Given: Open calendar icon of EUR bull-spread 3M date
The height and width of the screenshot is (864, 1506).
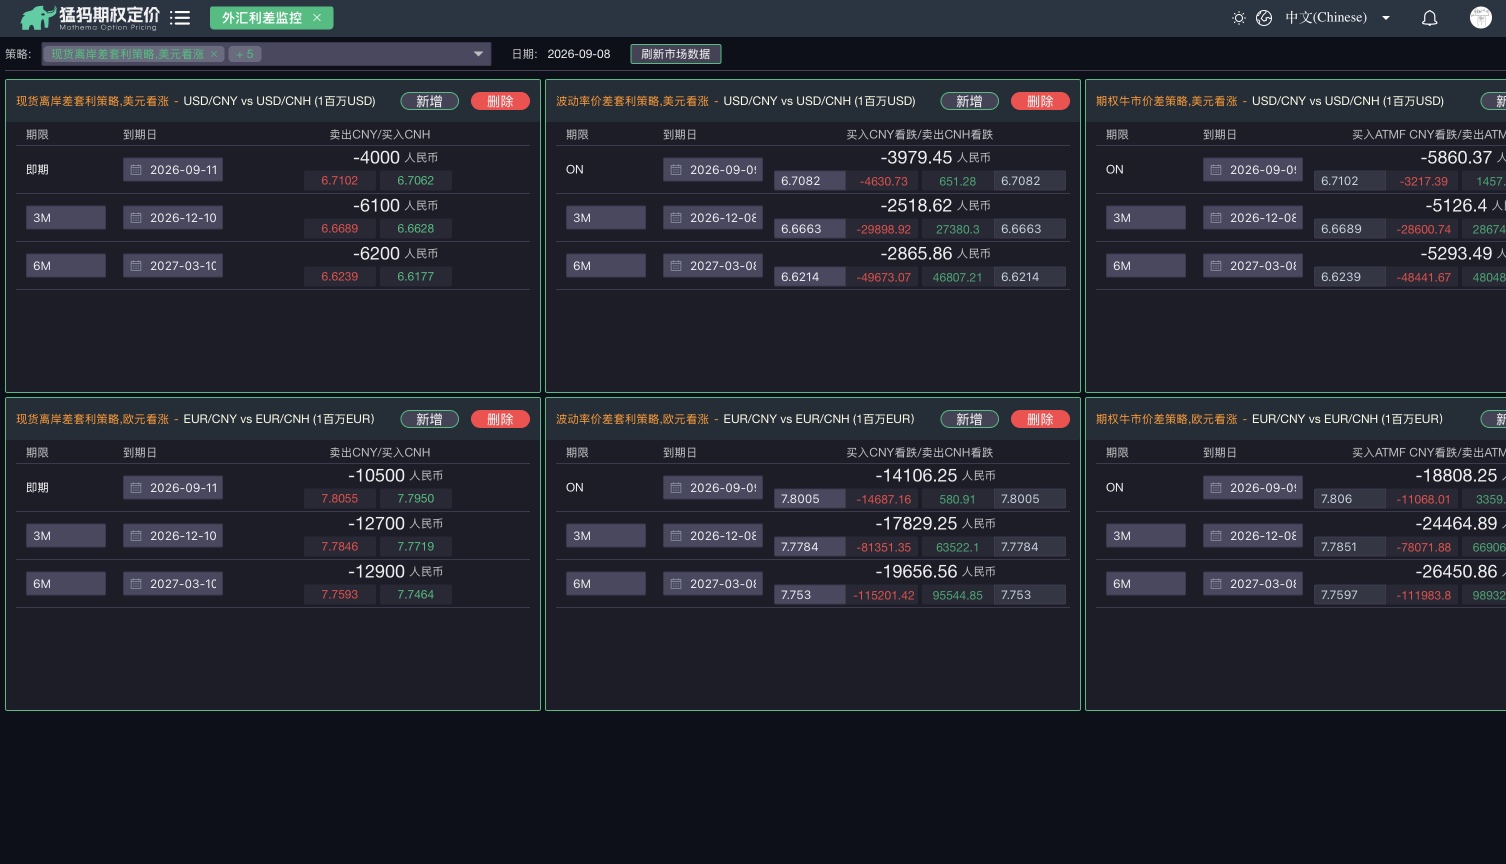Looking at the screenshot, I should tap(1216, 536).
